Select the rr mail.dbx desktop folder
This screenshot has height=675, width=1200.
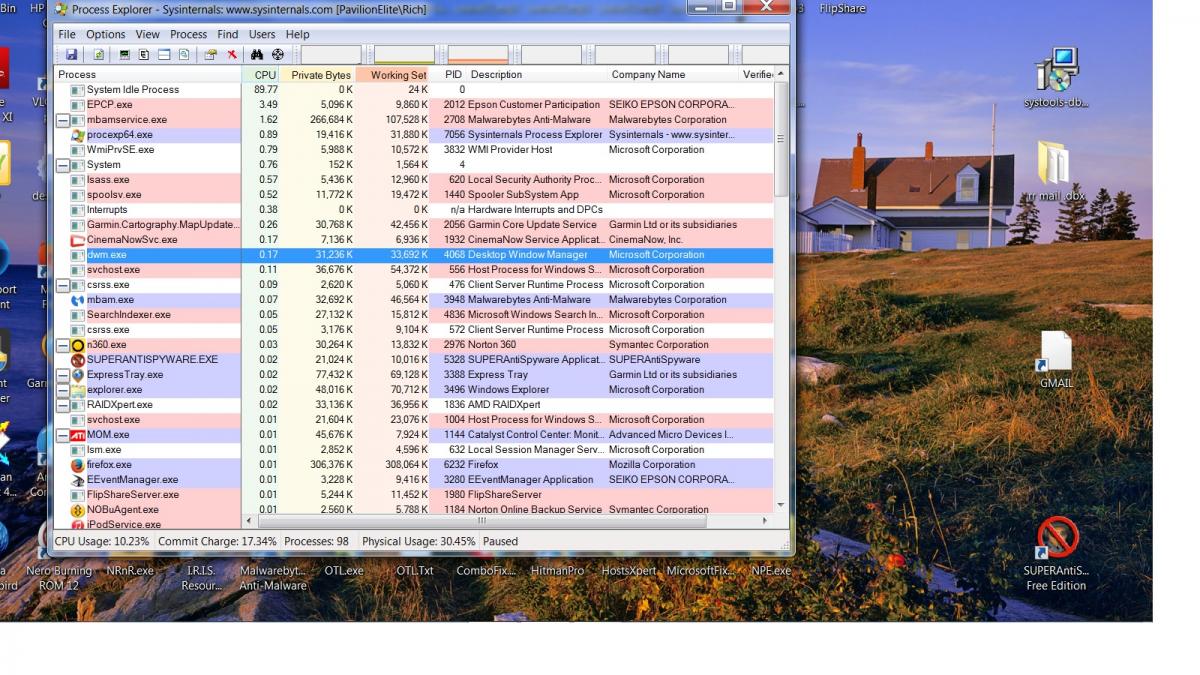1056,172
